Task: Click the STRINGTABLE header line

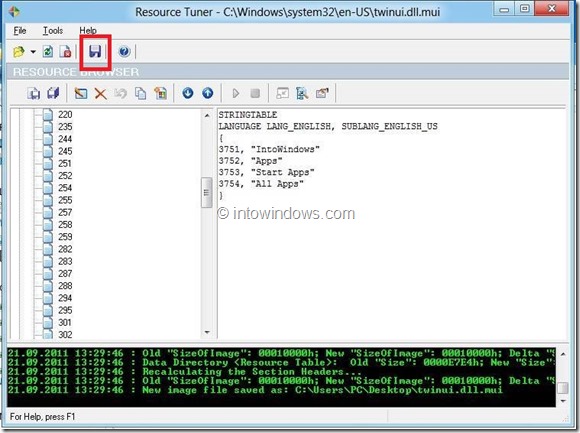Action: (248, 115)
